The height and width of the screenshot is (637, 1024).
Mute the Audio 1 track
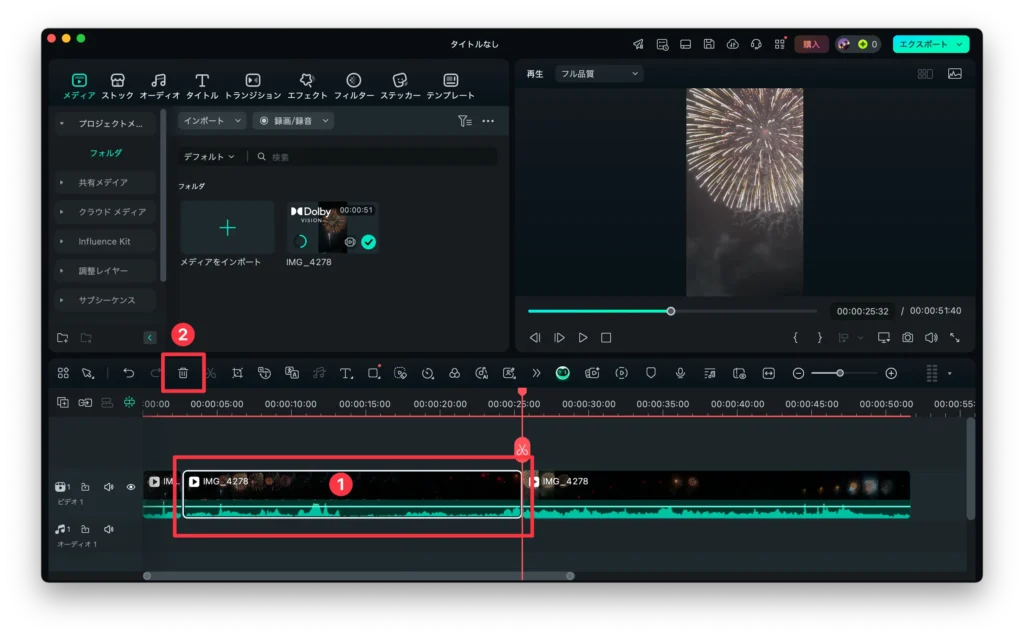tap(109, 529)
